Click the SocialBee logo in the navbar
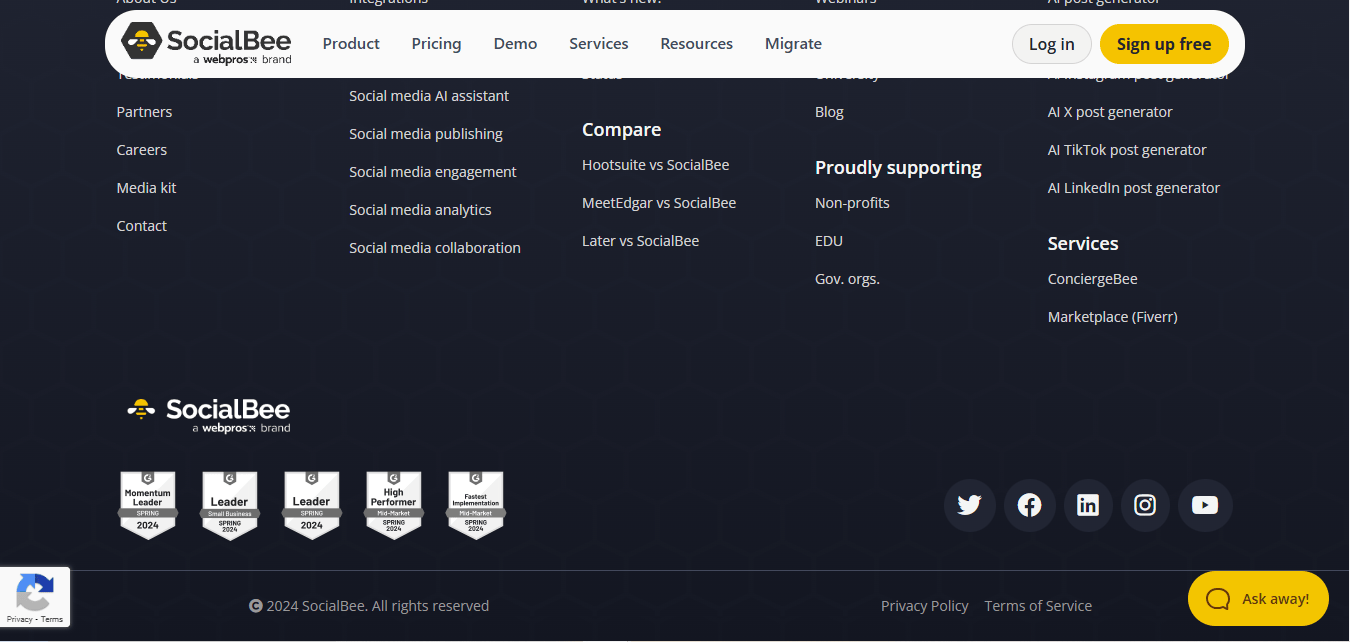This screenshot has height=642, width=1350. point(206,44)
